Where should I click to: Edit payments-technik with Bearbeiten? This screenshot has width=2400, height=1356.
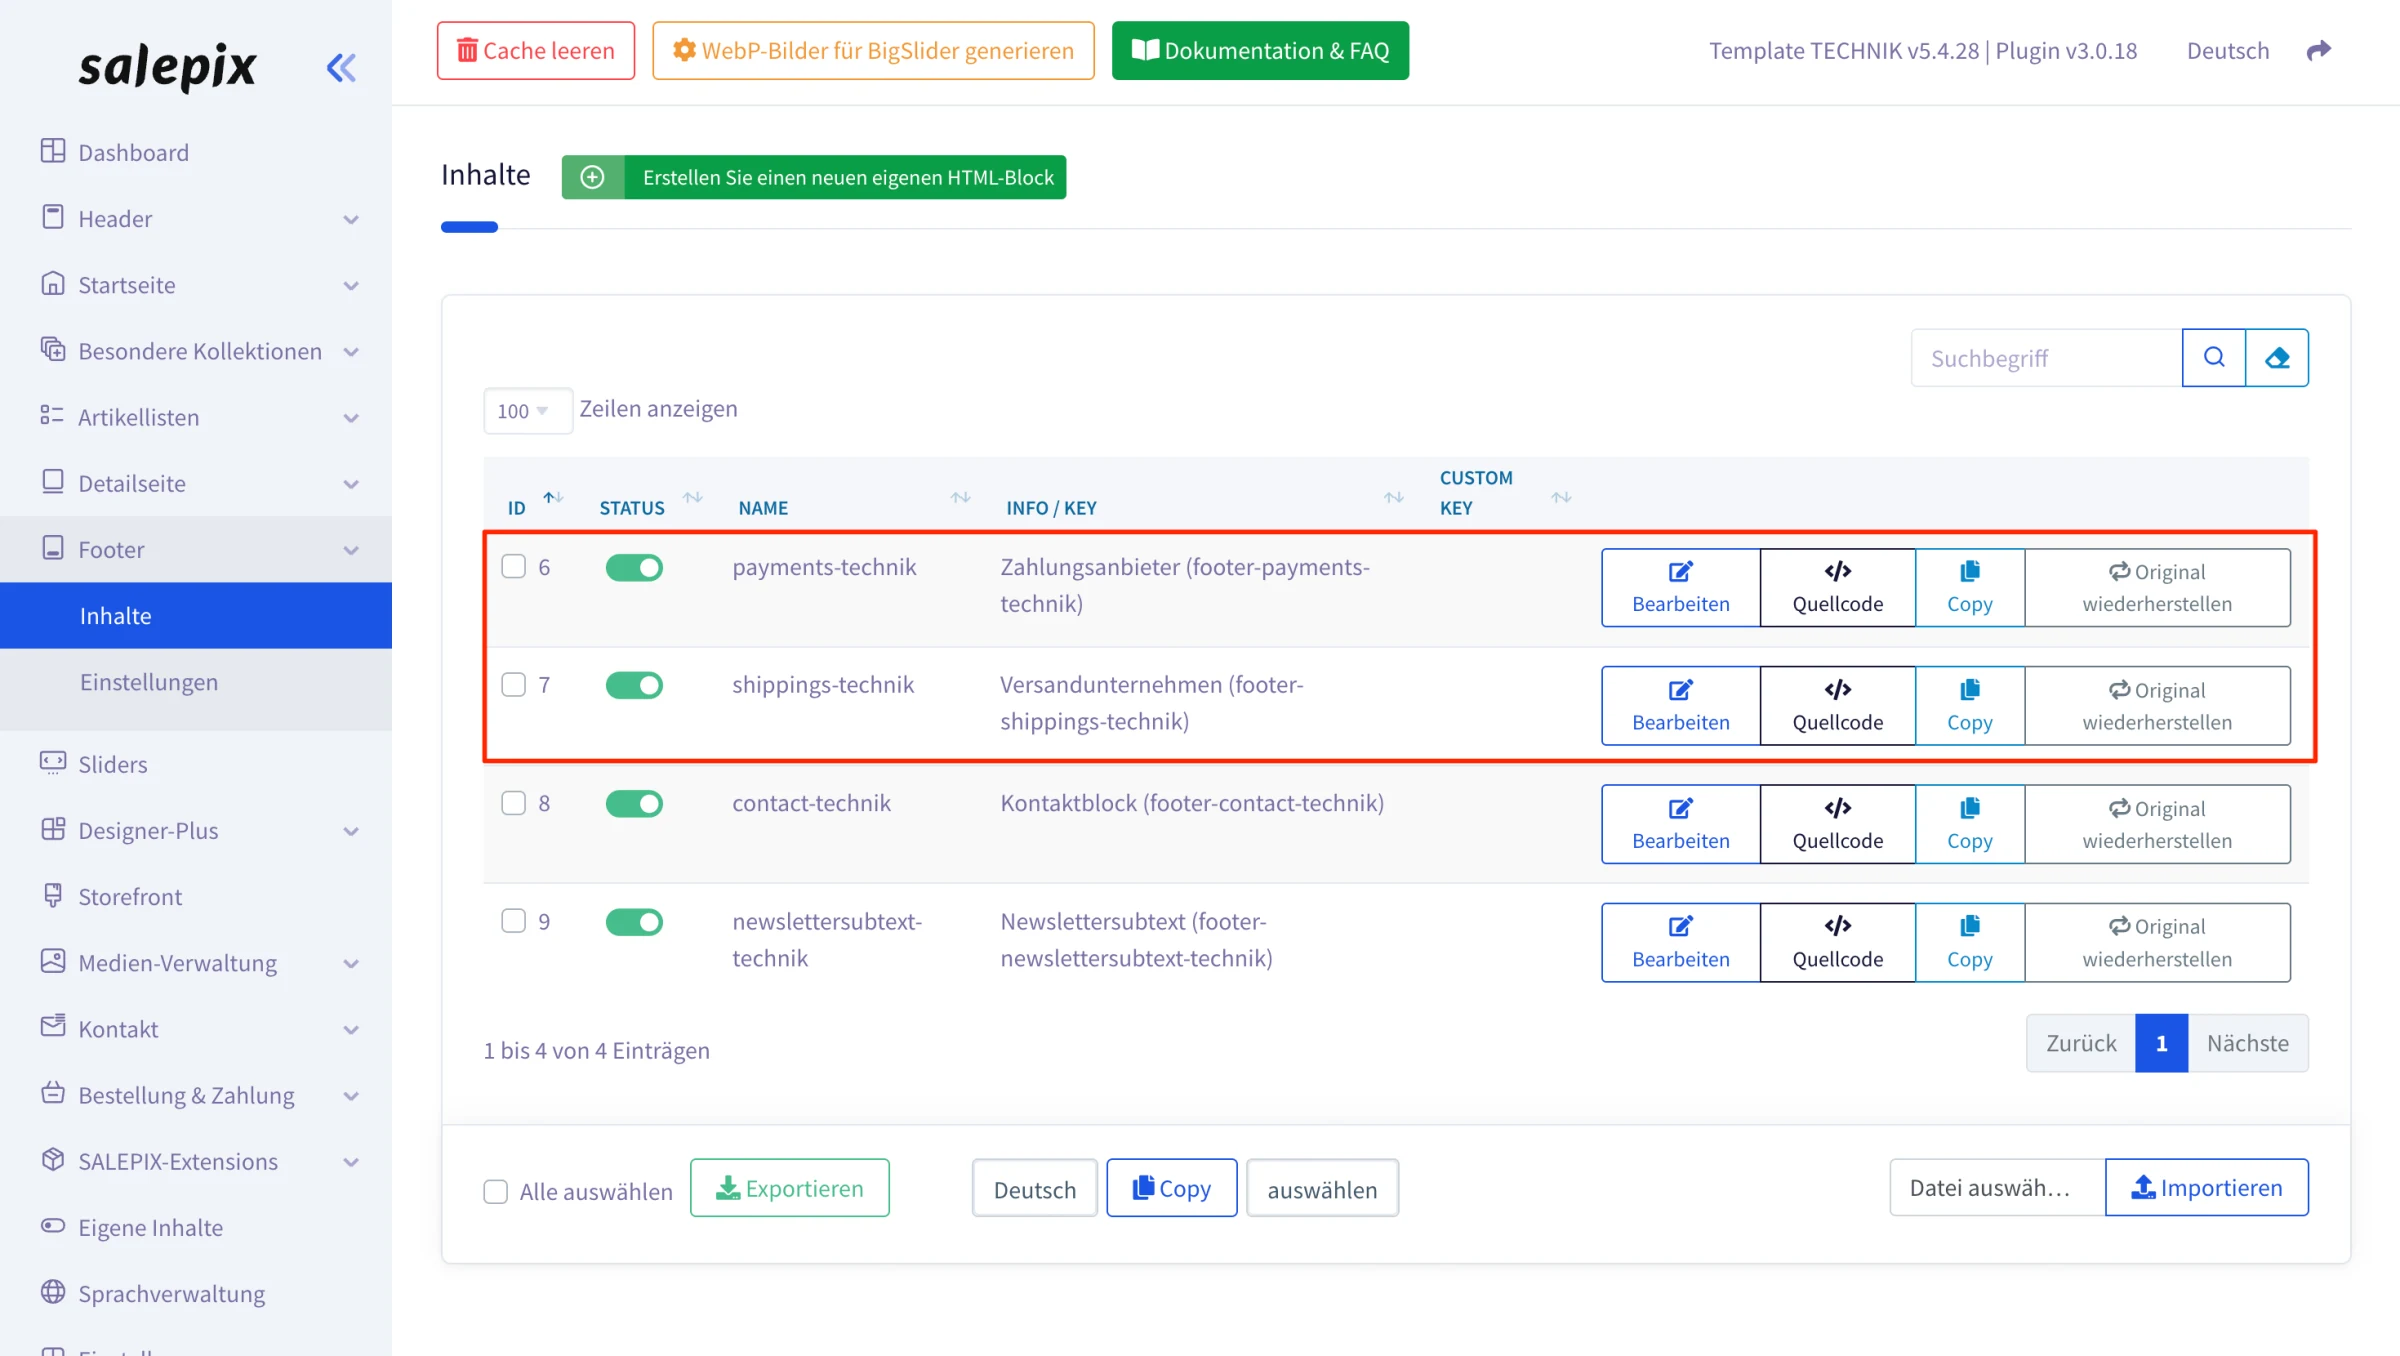coord(1680,587)
